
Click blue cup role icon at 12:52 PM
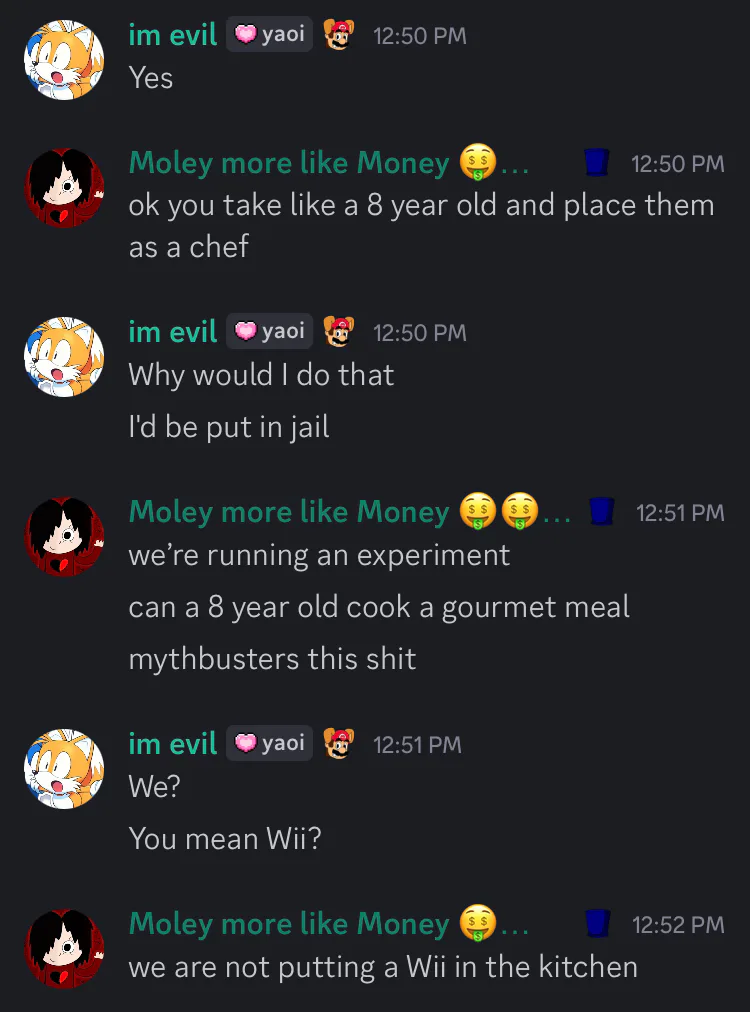click(597, 923)
